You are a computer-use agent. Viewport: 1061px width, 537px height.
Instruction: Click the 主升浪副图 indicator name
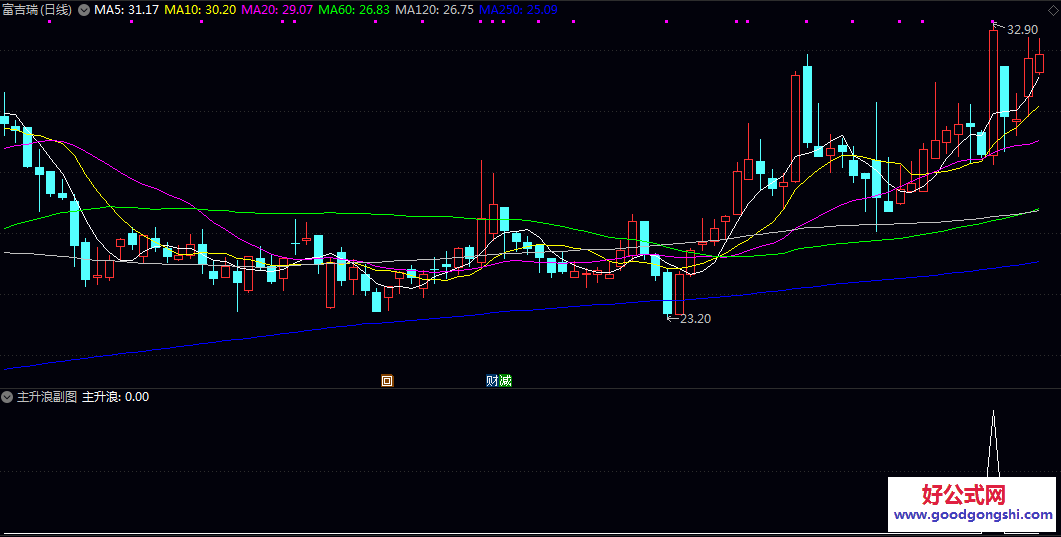tap(47, 397)
